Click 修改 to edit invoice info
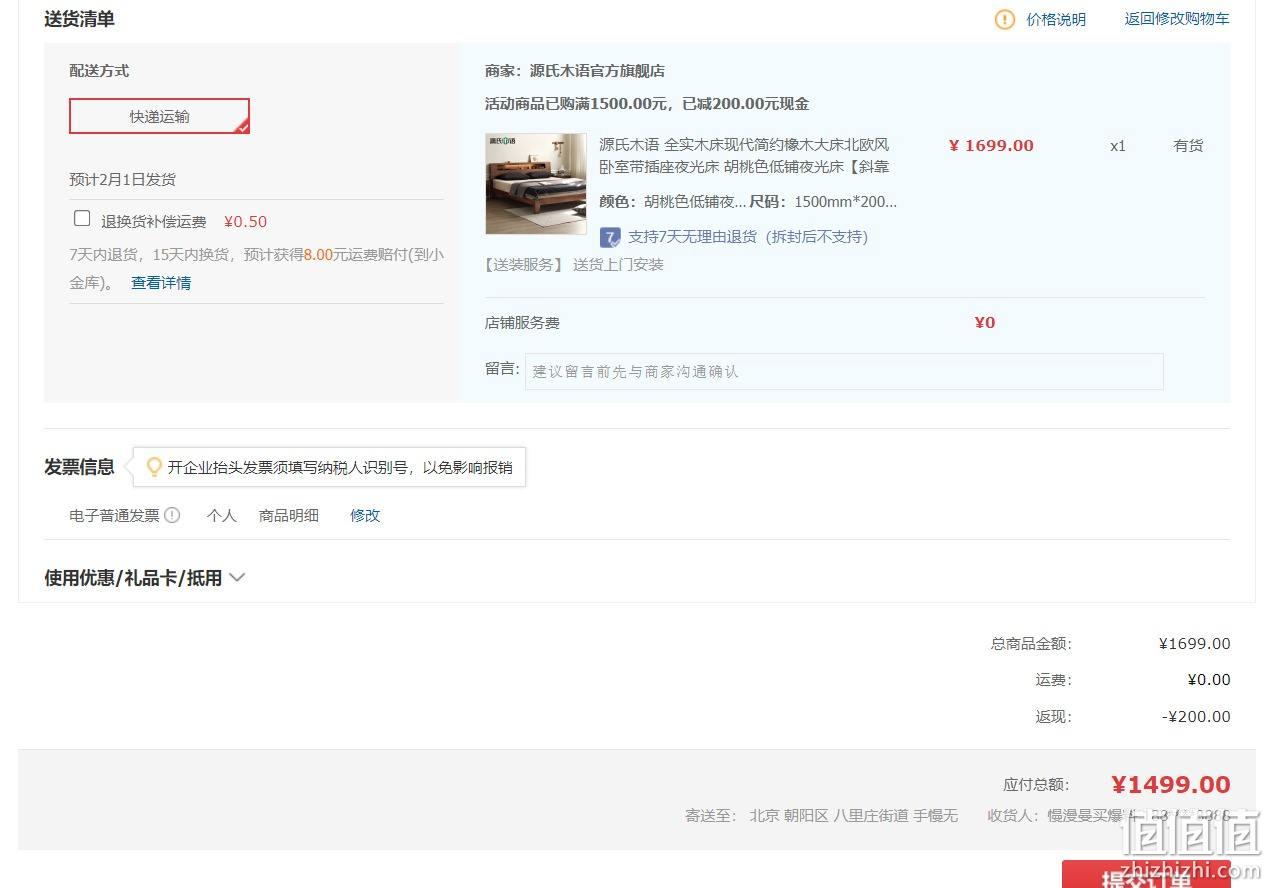The height and width of the screenshot is (888, 1270). 365,516
